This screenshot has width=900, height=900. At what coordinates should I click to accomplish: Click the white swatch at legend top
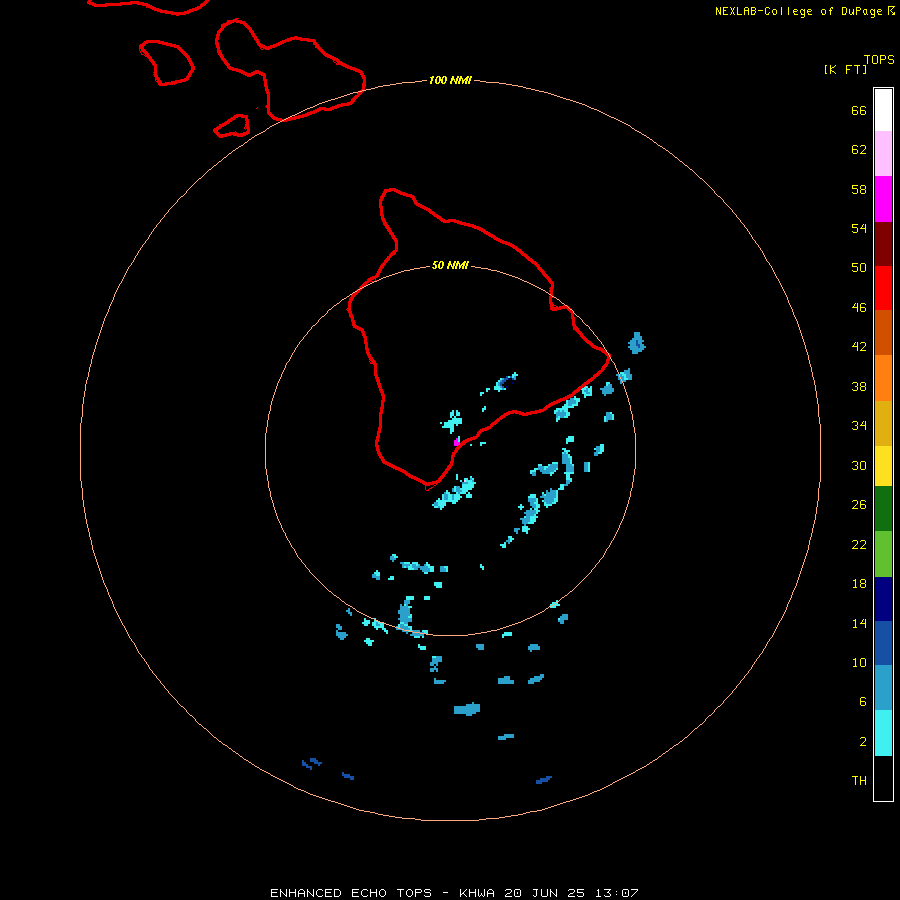tap(883, 110)
